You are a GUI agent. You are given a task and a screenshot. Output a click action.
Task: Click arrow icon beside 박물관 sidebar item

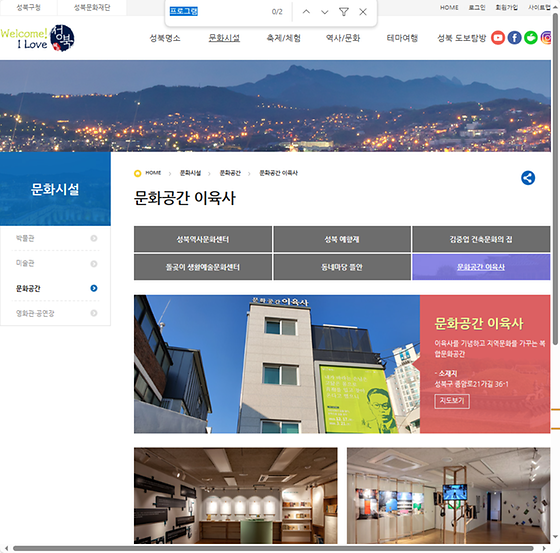tap(94, 238)
